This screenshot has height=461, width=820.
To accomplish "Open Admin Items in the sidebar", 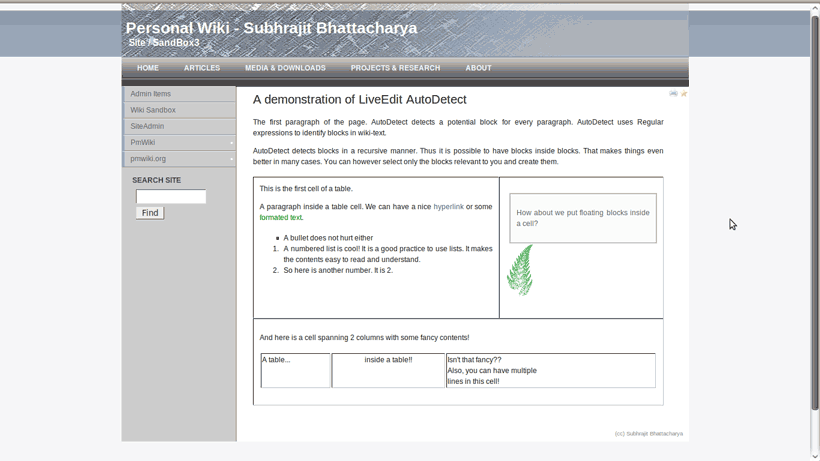I will (x=179, y=94).
